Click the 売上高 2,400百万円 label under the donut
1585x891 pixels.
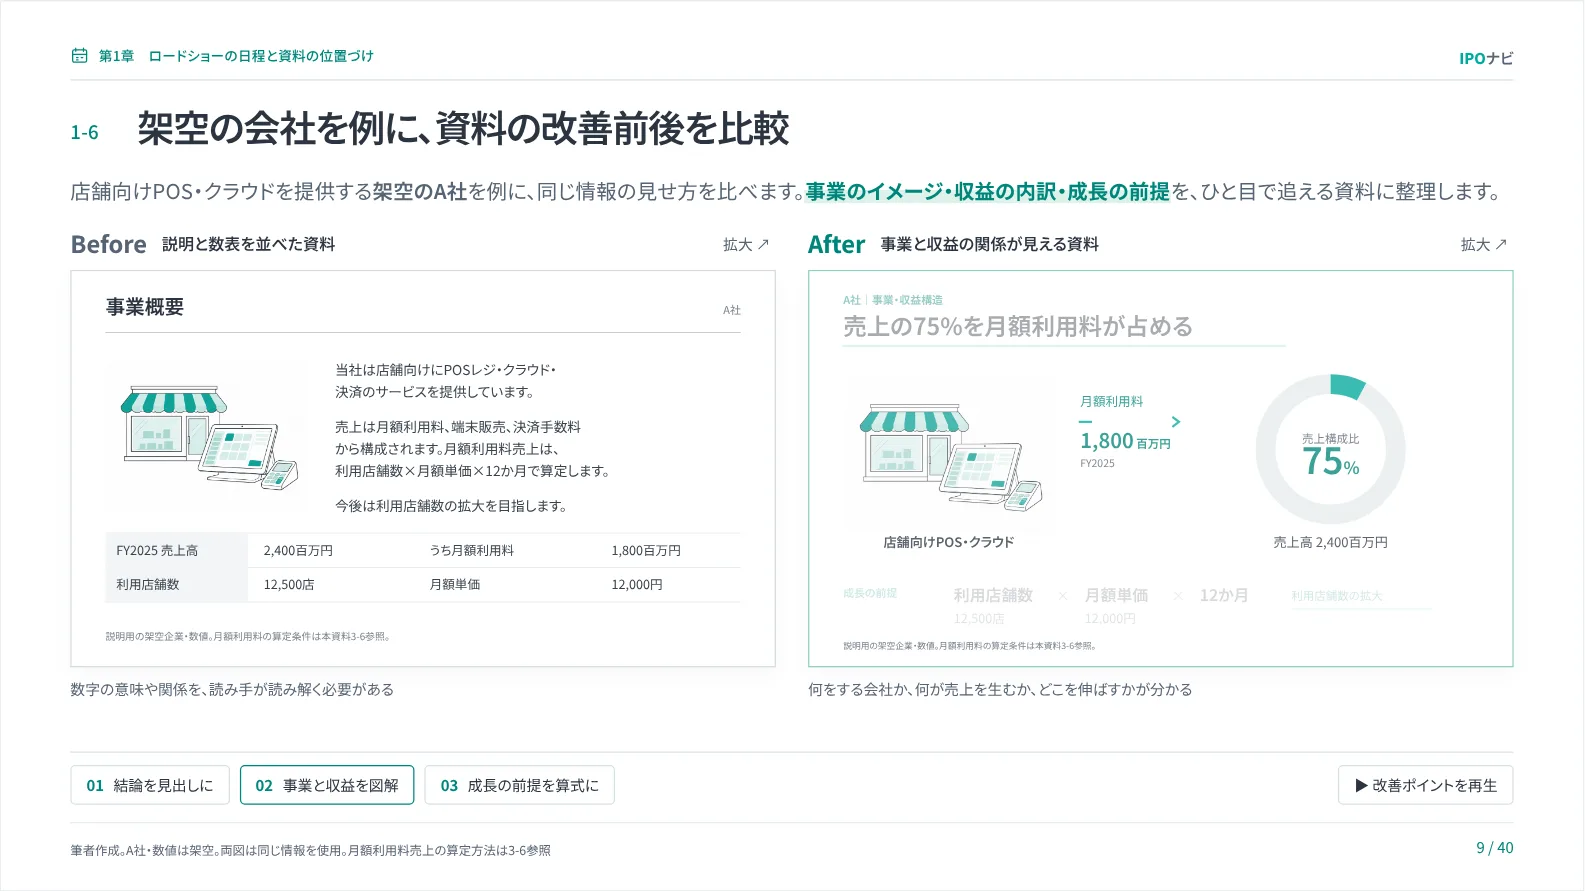click(1330, 542)
